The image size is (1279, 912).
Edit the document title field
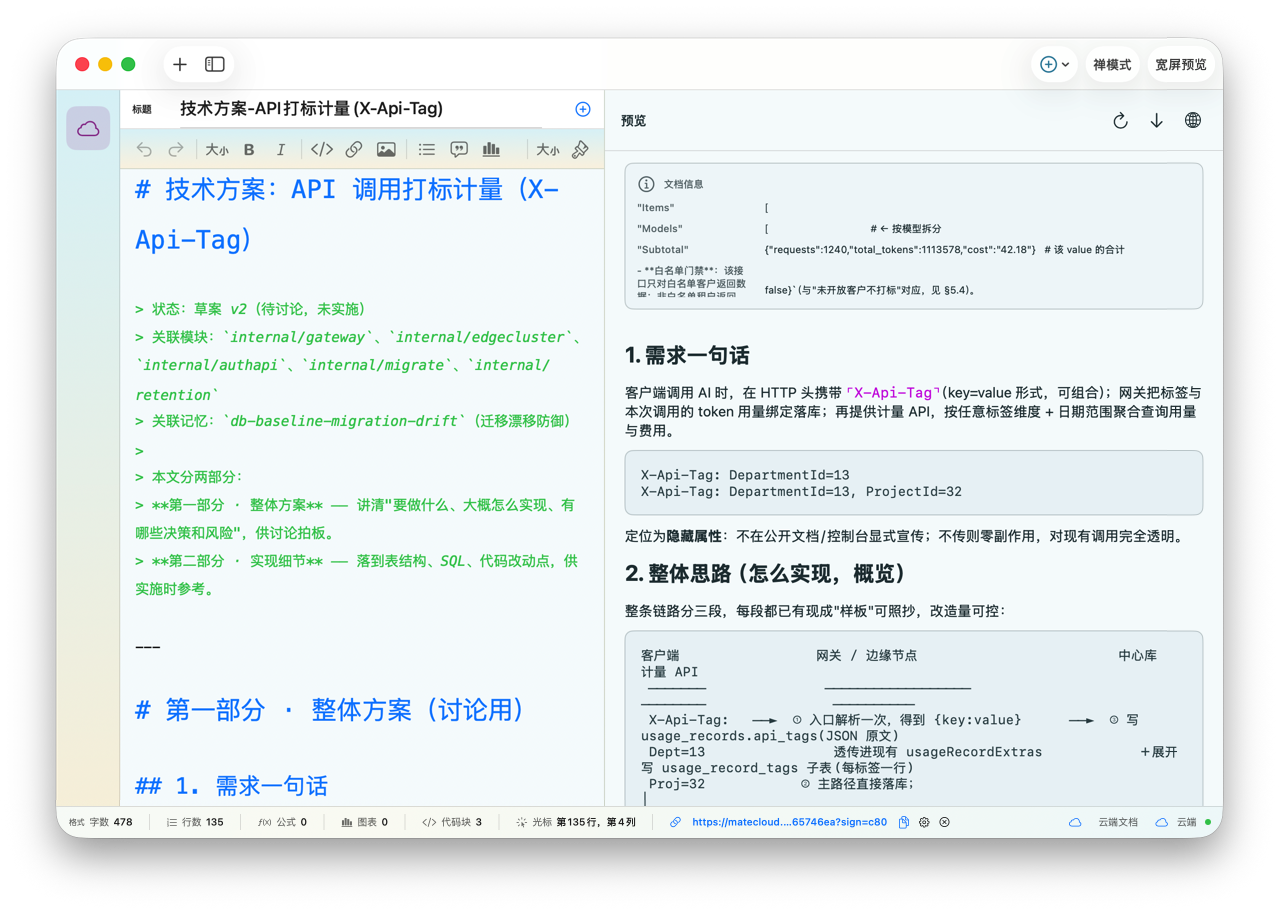point(361,109)
